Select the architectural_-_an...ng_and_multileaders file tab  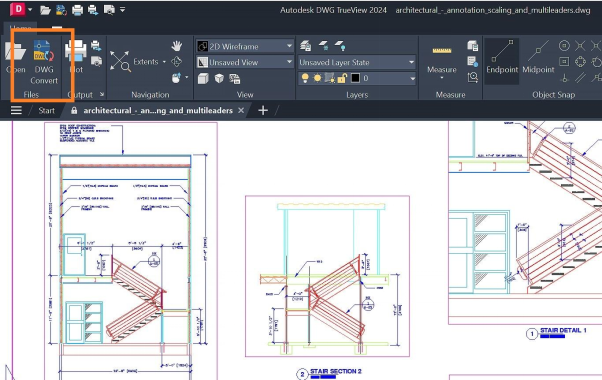[x=158, y=111]
